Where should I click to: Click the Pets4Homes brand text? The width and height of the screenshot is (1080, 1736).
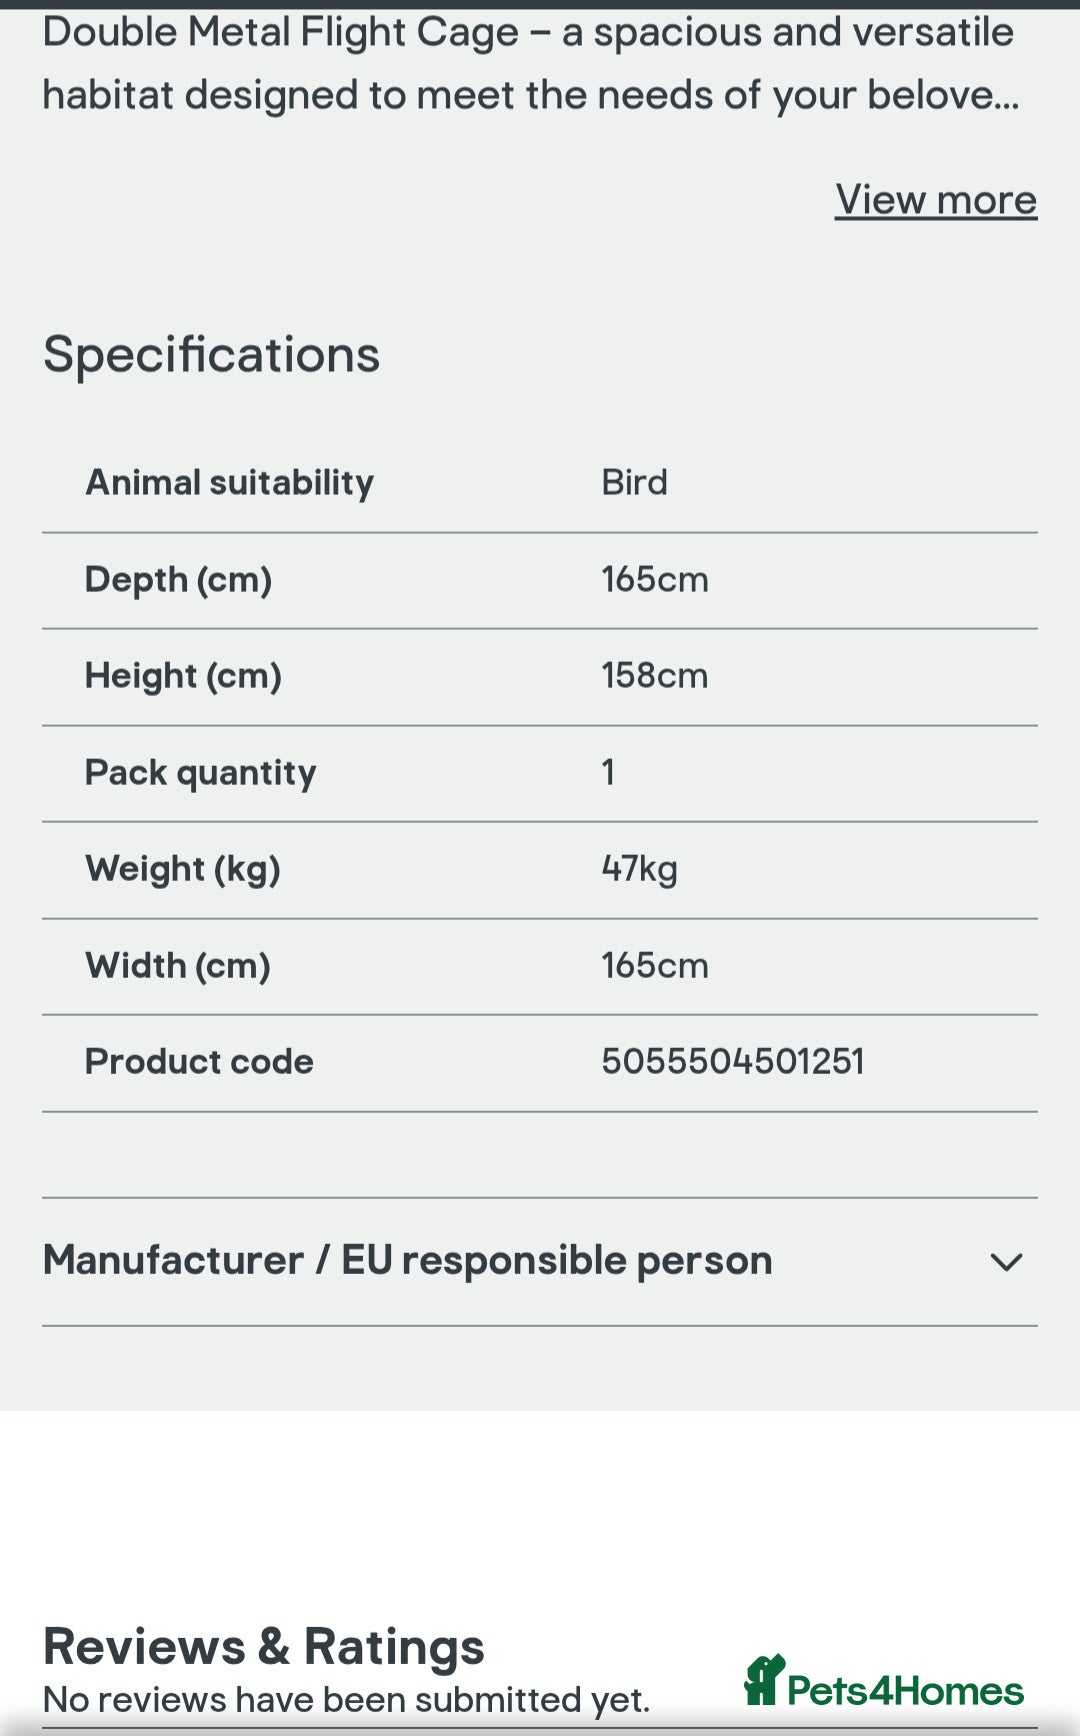click(905, 1691)
